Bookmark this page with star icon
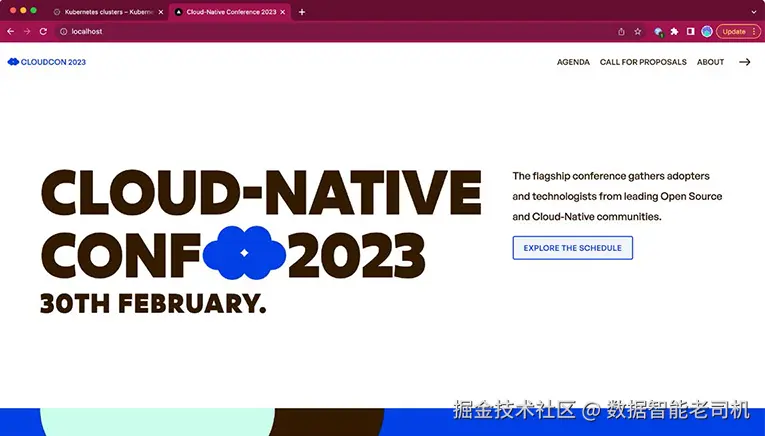 tap(638, 32)
